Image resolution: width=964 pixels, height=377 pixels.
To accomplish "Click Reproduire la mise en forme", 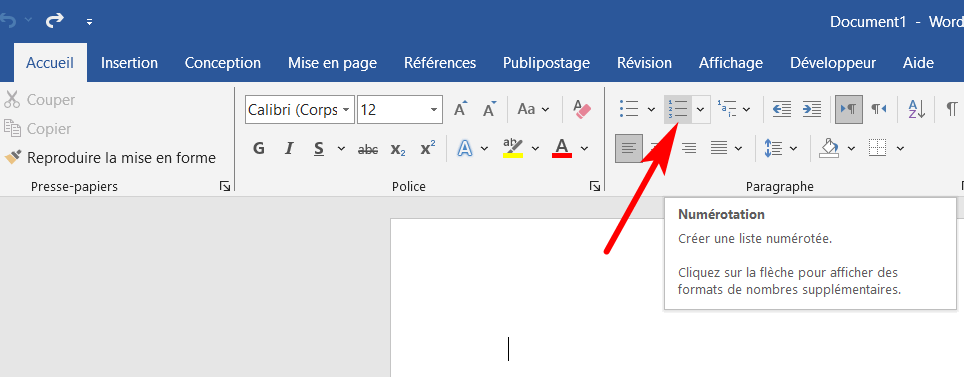I will click(x=121, y=158).
